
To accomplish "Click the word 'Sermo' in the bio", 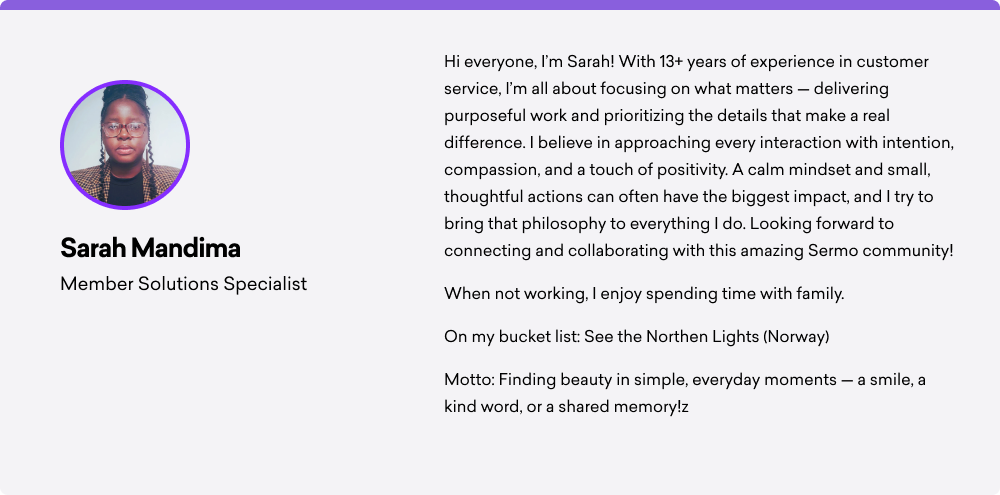I will [830, 251].
